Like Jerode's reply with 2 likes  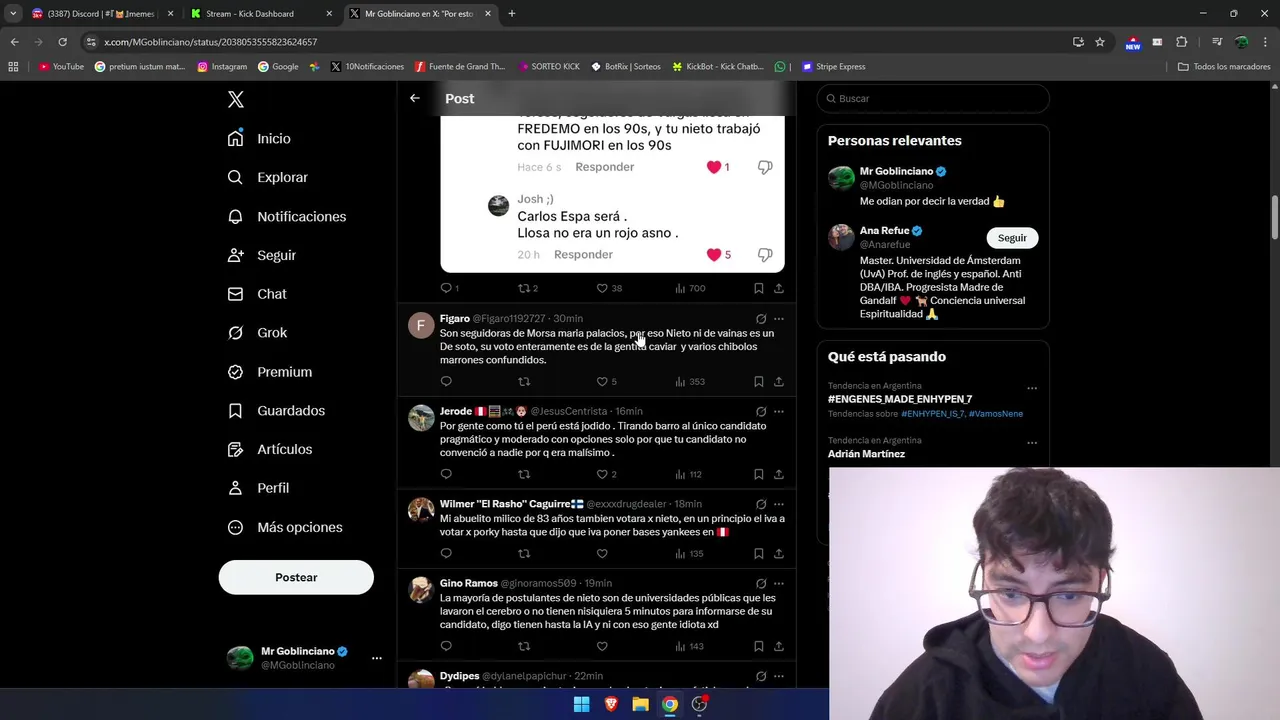[606, 474]
